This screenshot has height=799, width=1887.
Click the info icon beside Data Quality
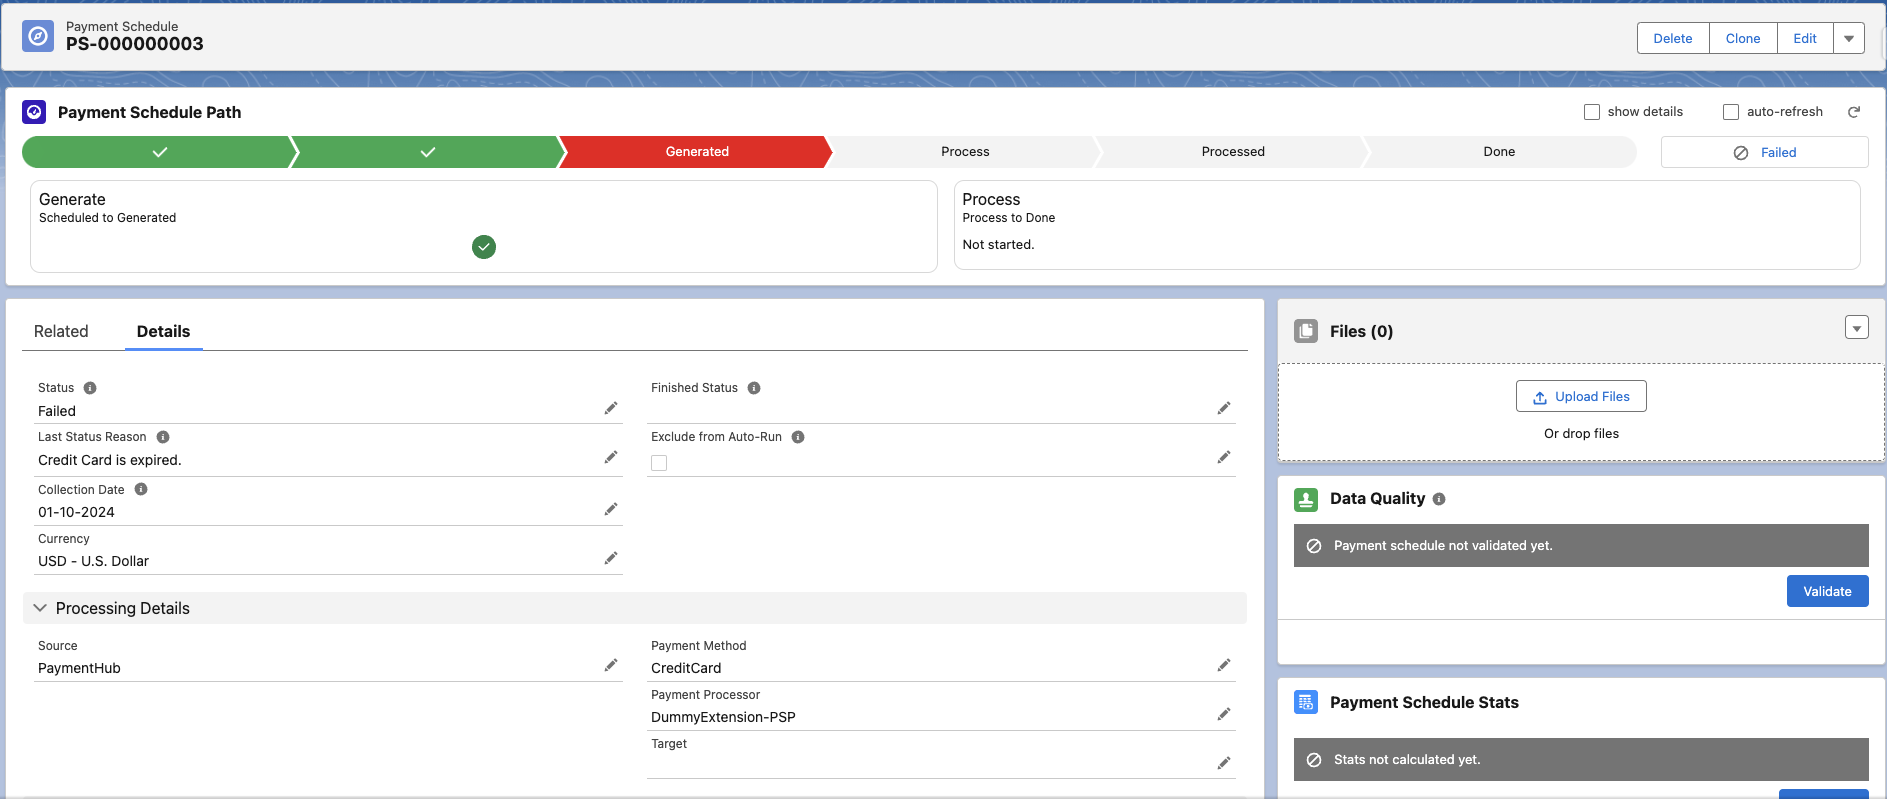pos(1438,499)
